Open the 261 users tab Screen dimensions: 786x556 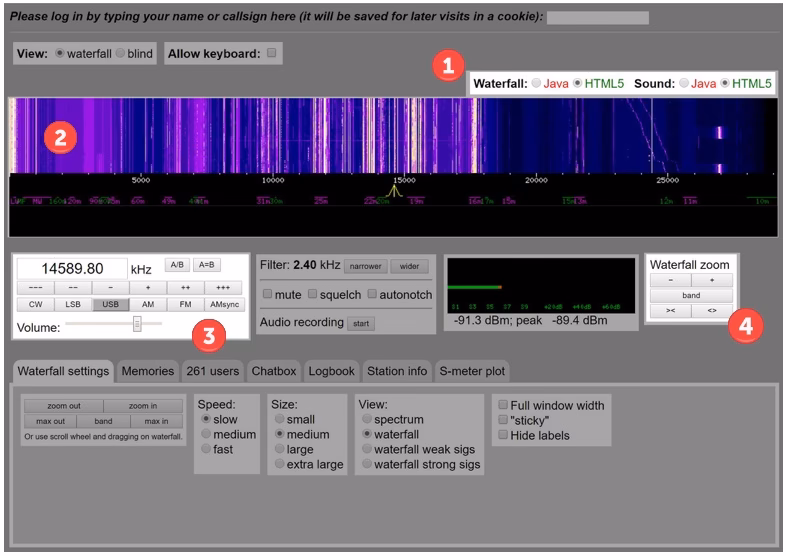(213, 372)
